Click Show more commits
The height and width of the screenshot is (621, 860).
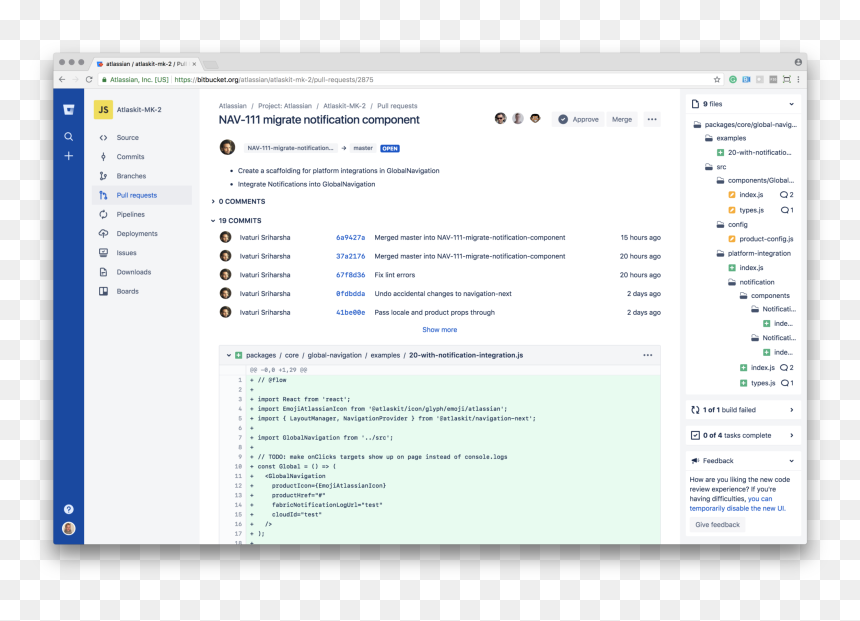coord(439,330)
